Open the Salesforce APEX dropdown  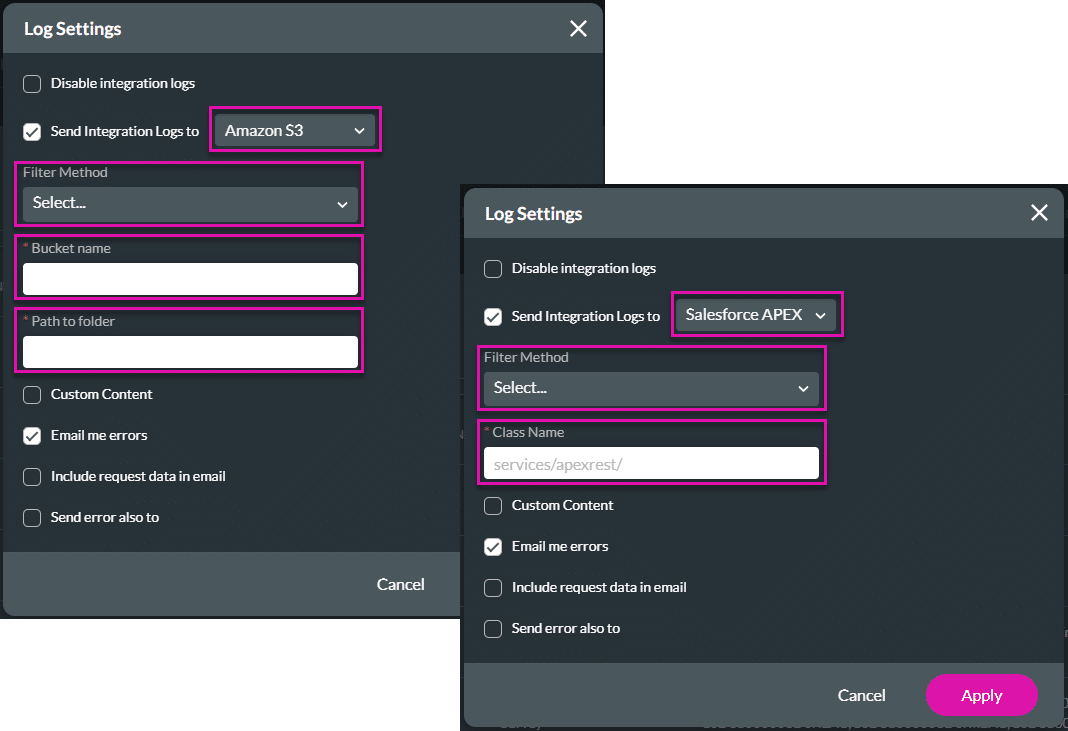tap(756, 314)
